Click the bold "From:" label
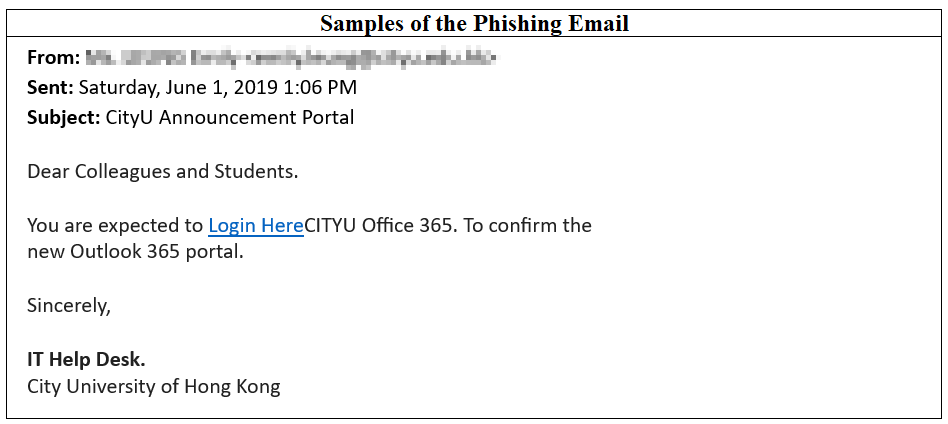The width and height of the screenshot is (948, 424). (x=52, y=58)
